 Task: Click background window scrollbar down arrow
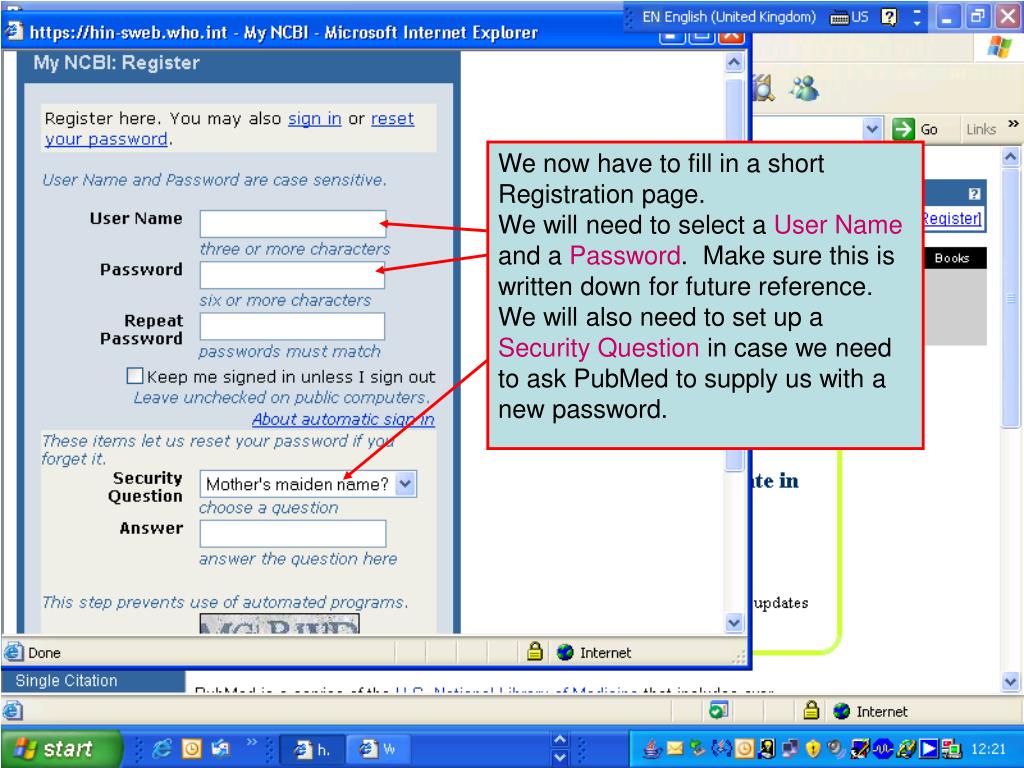pyautogui.click(x=1010, y=682)
